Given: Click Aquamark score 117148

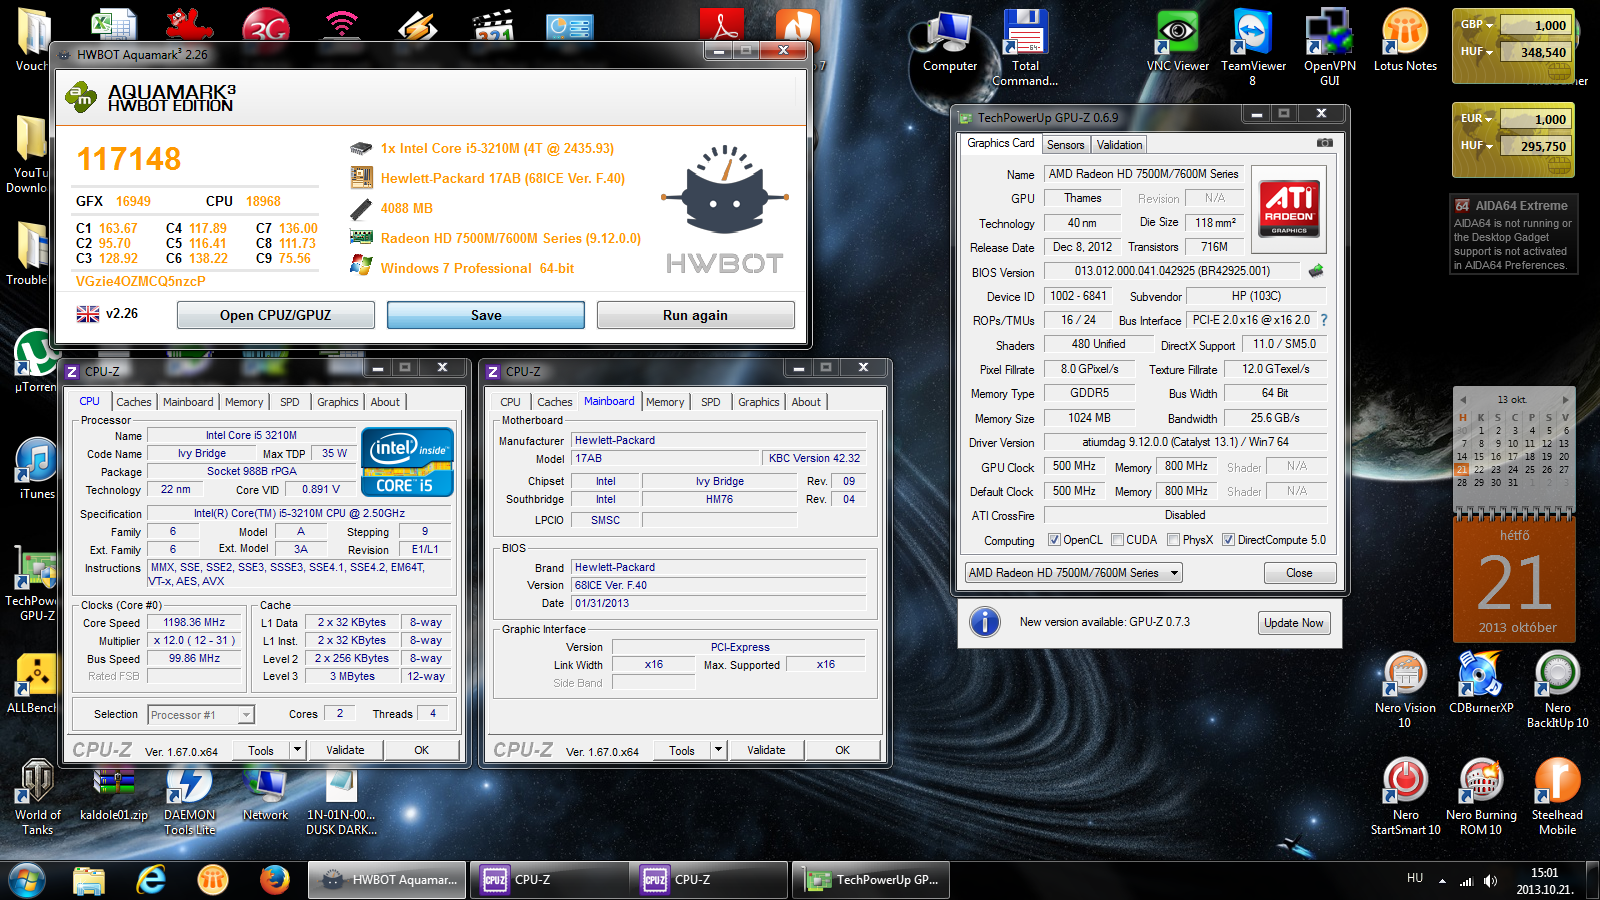Looking at the screenshot, I should [x=129, y=159].
